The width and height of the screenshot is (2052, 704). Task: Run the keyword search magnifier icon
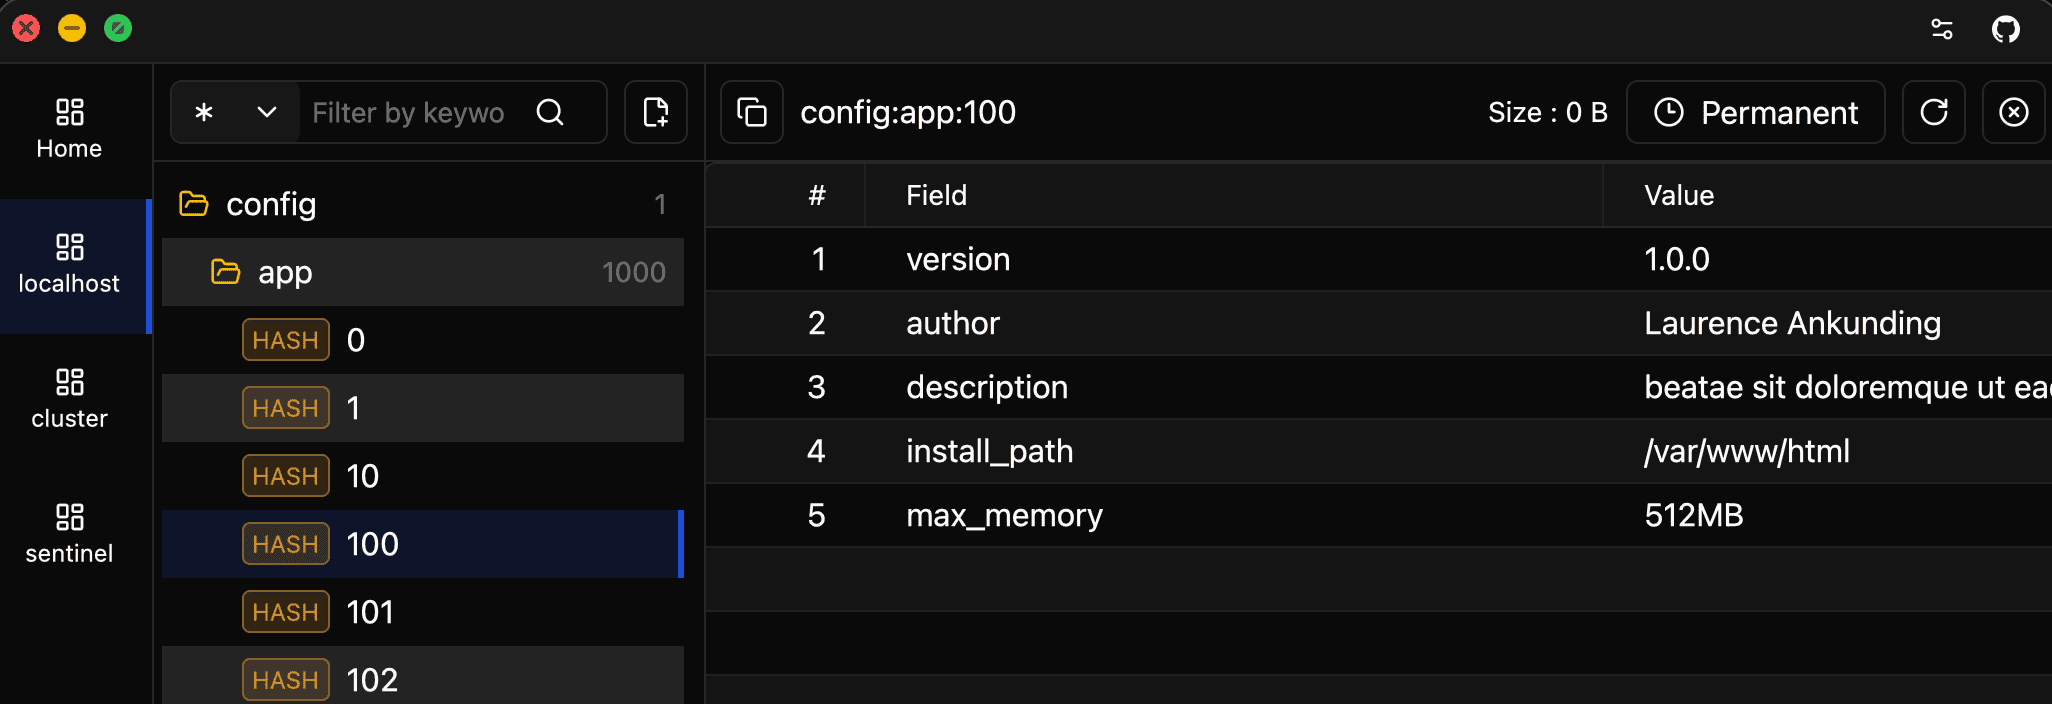[x=551, y=112]
